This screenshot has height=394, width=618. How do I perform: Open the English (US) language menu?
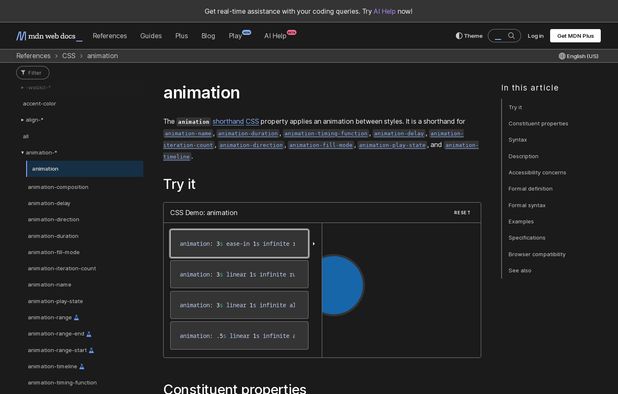click(579, 56)
